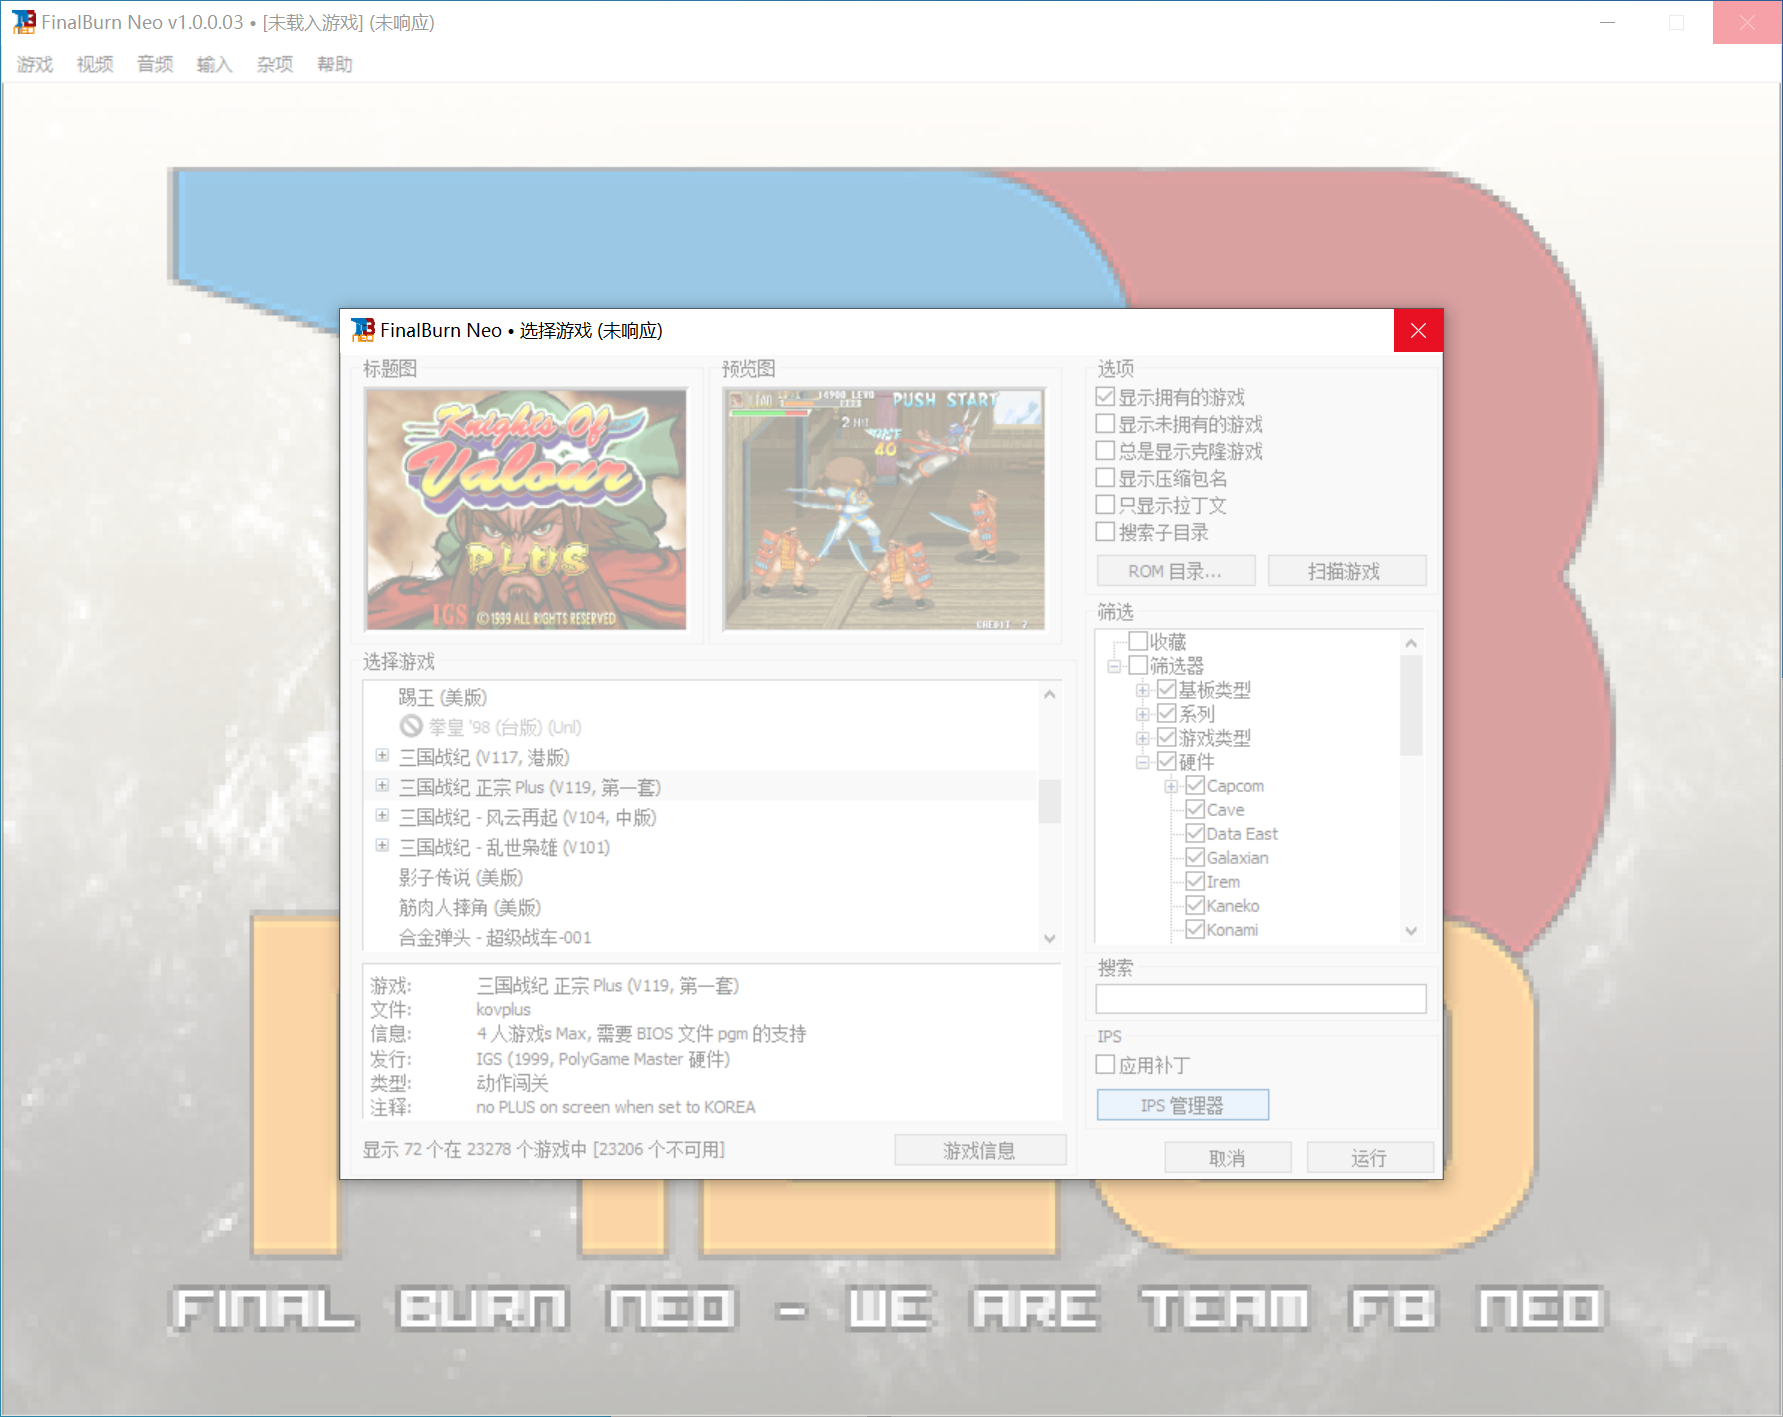The width and height of the screenshot is (1783, 1417).
Task: Click 运行 to run the game
Action: coord(1369,1158)
